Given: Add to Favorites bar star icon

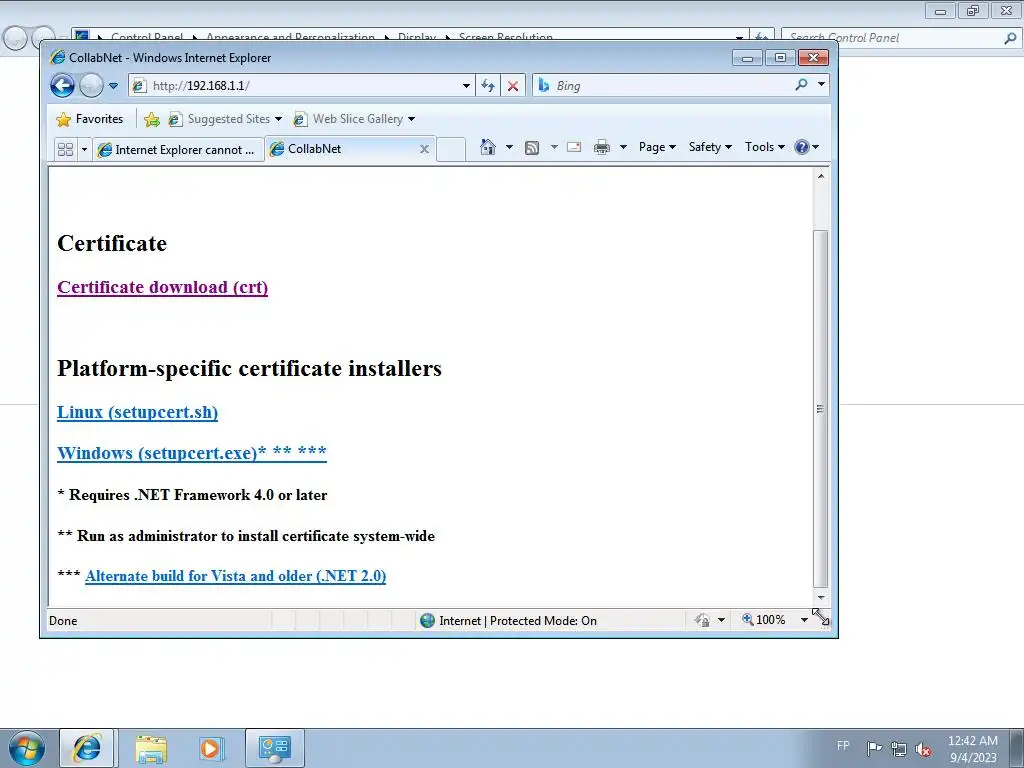Looking at the screenshot, I should click(152, 119).
